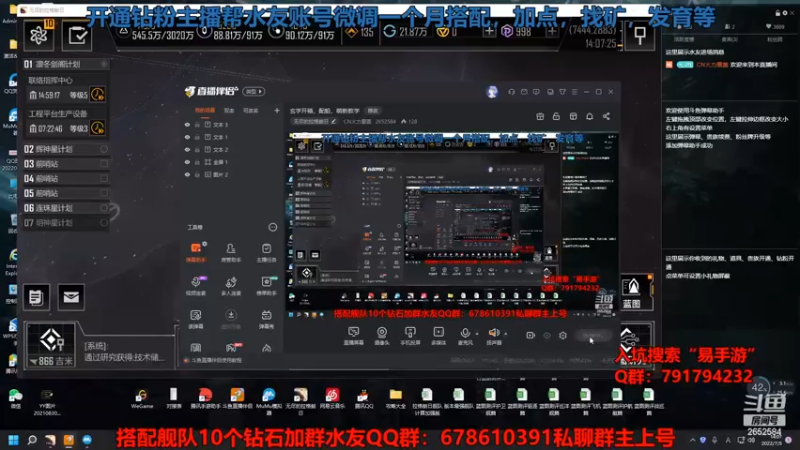Open the 弹幕秀 tool
This screenshot has width=800, height=450.
point(266,319)
